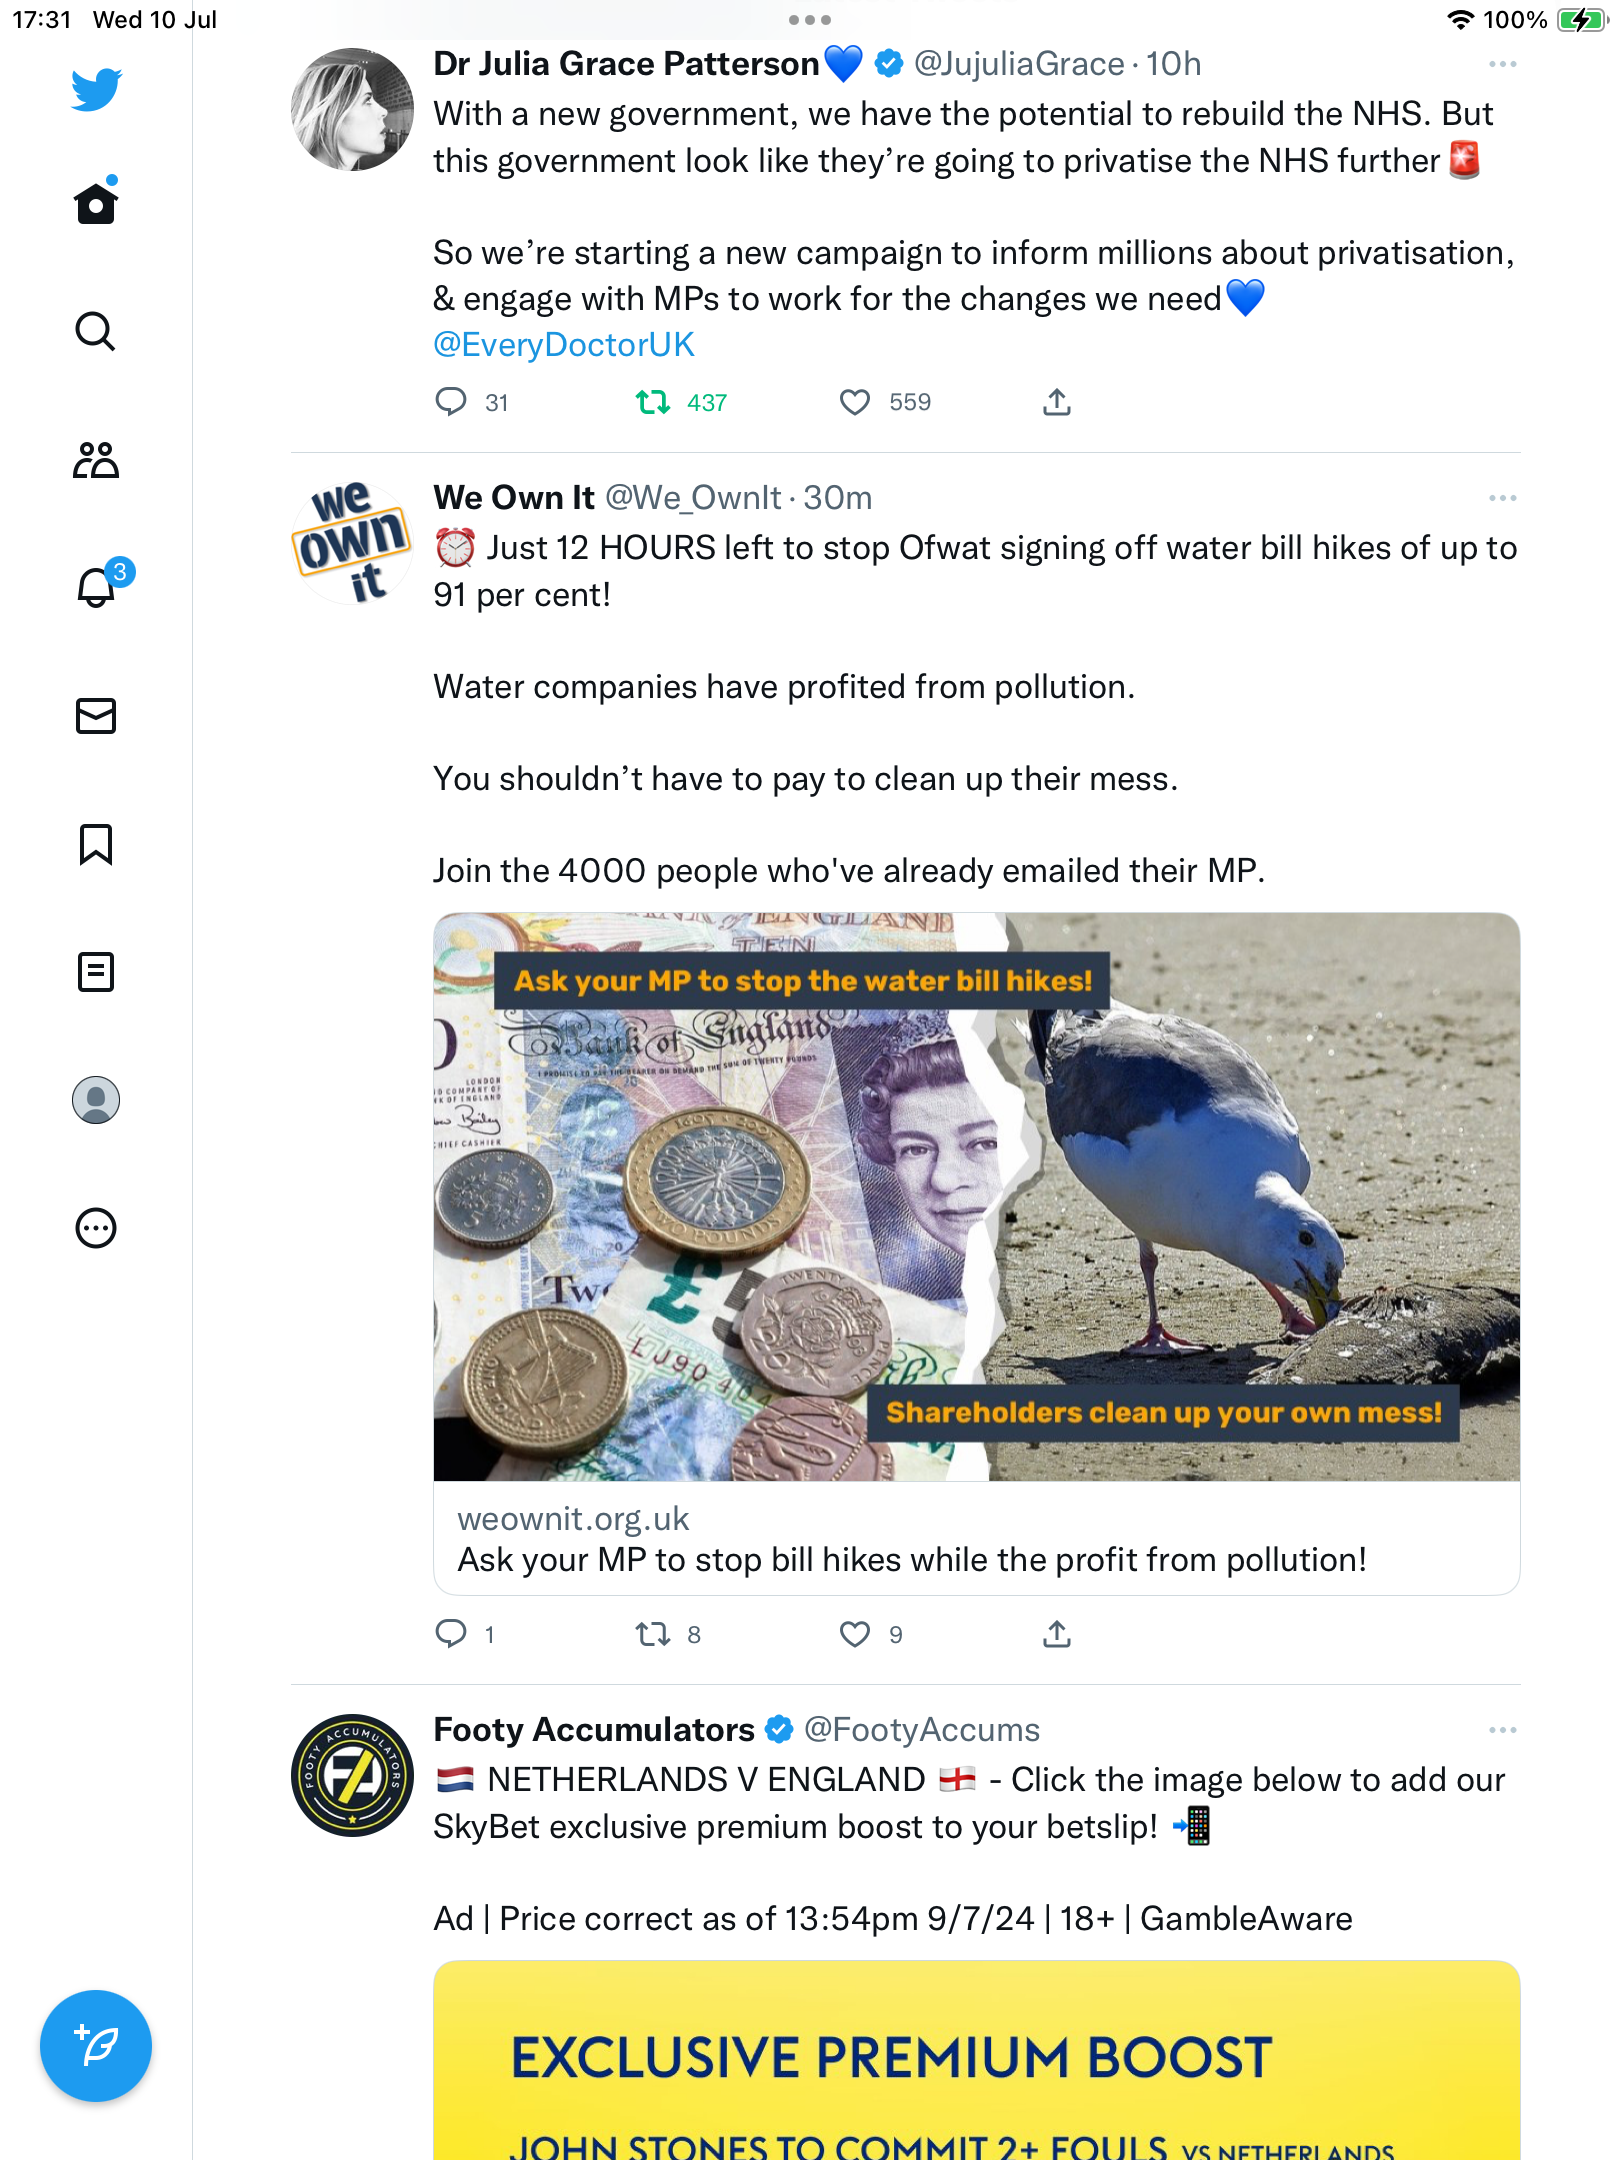The image size is (1620, 2160).
Task: Click the Twitter bird logo
Action: point(96,89)
